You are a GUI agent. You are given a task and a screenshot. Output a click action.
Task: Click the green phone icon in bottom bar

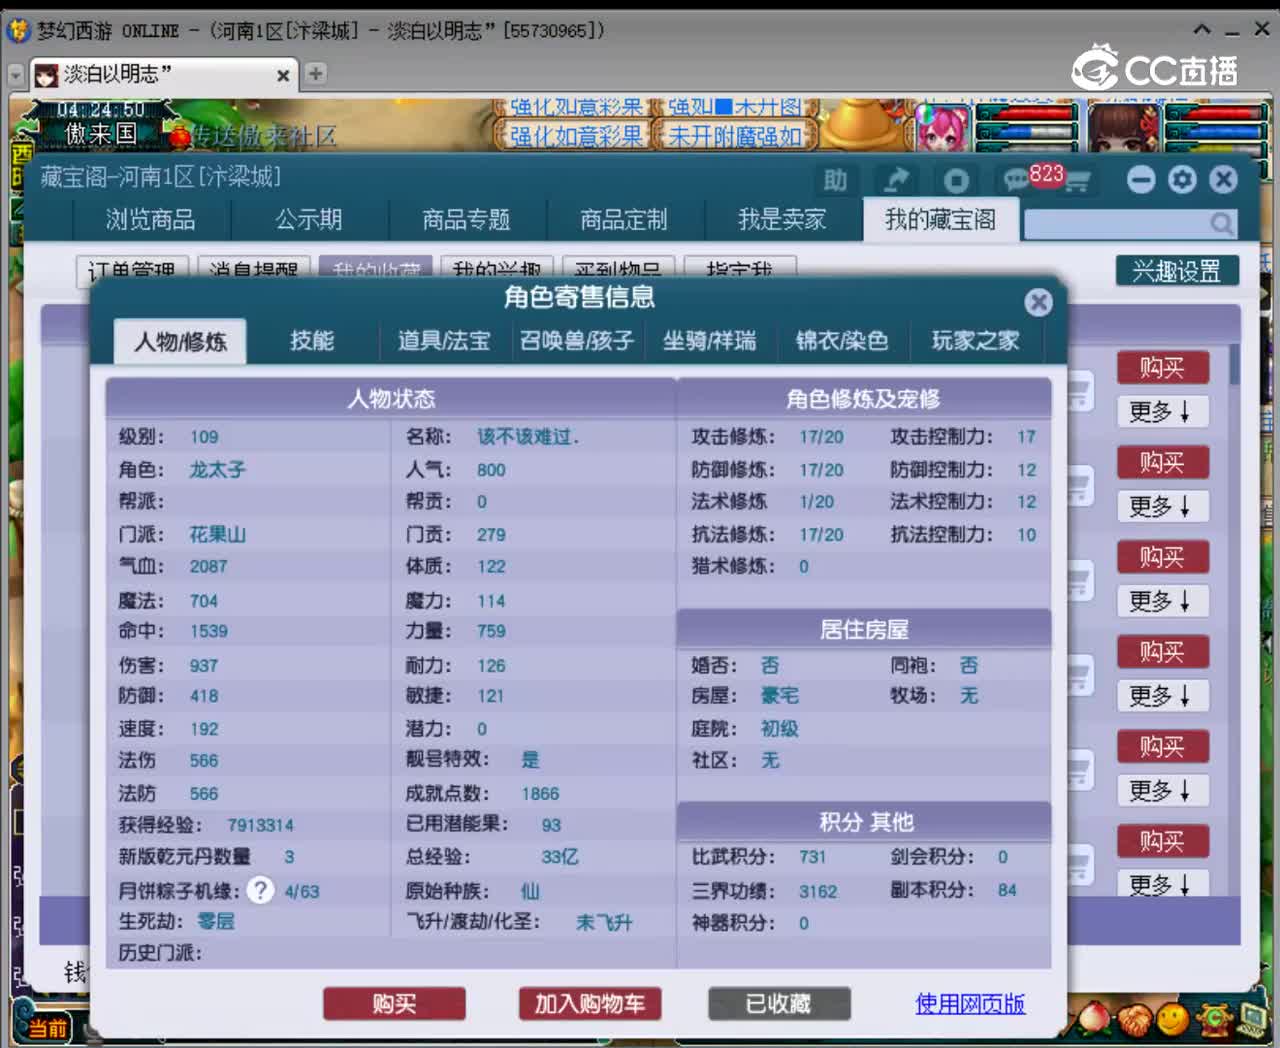1214,1019
